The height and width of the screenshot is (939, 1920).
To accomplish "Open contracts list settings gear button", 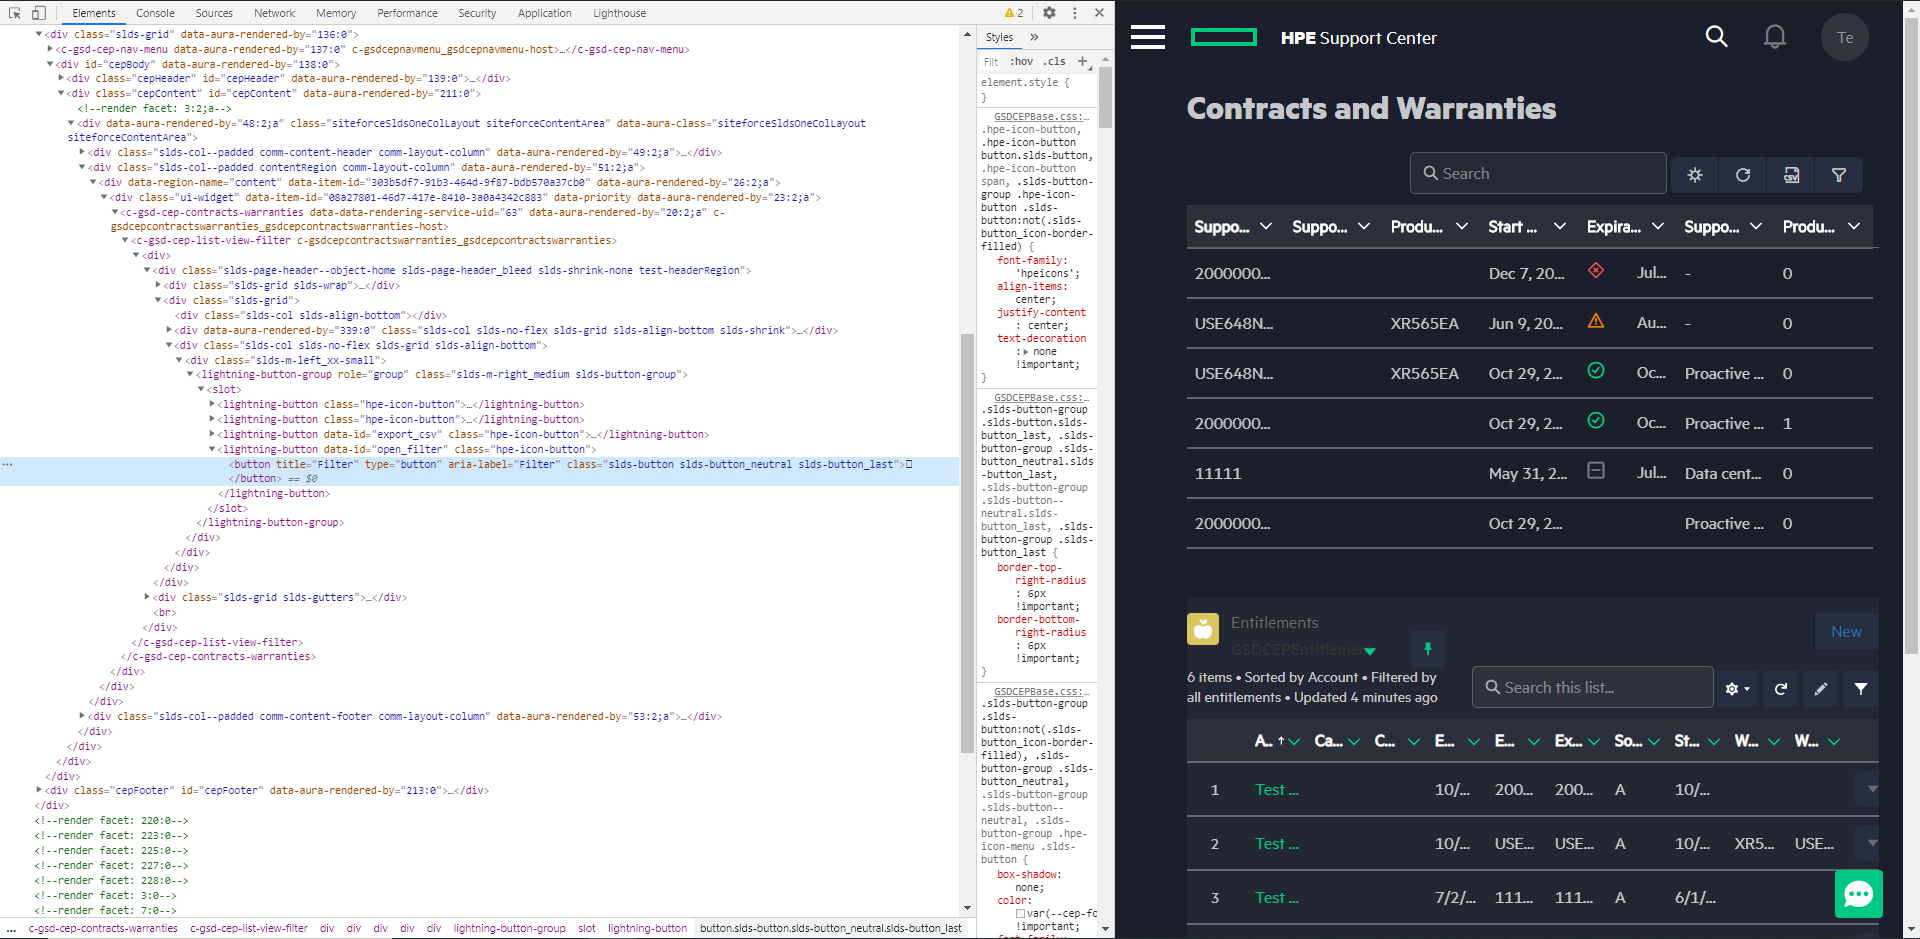I will 1695,175.
